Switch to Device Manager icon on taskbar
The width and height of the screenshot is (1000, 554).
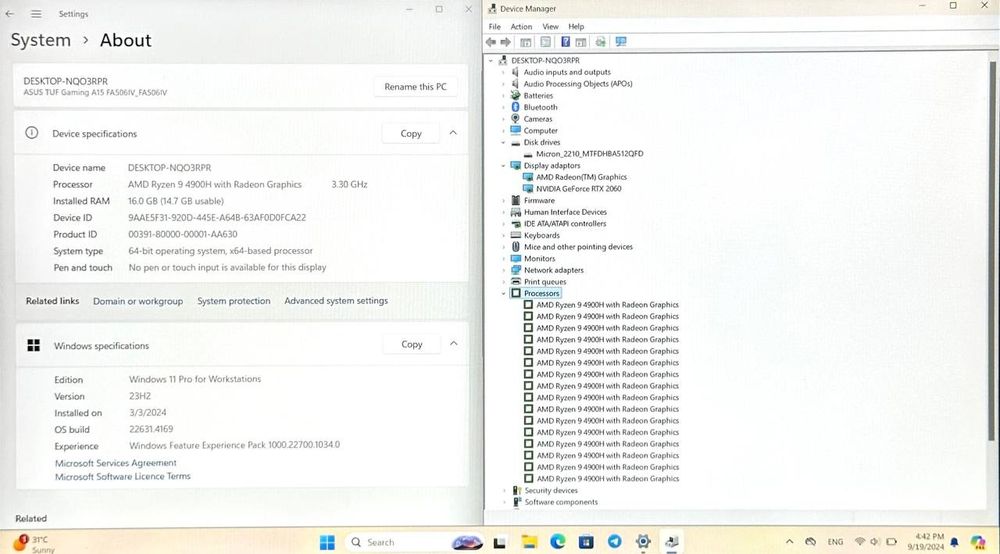(x=672, y=543)
